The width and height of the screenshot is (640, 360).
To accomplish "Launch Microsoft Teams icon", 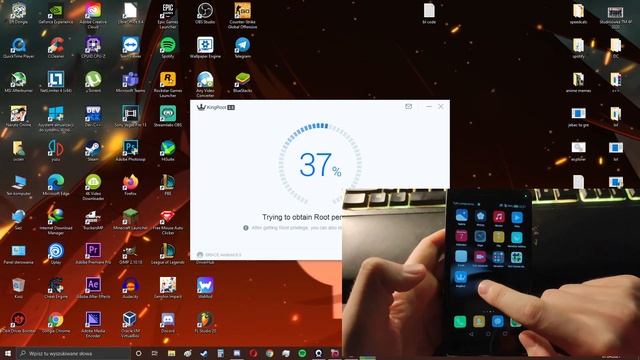I will click(x=131, y=82).
